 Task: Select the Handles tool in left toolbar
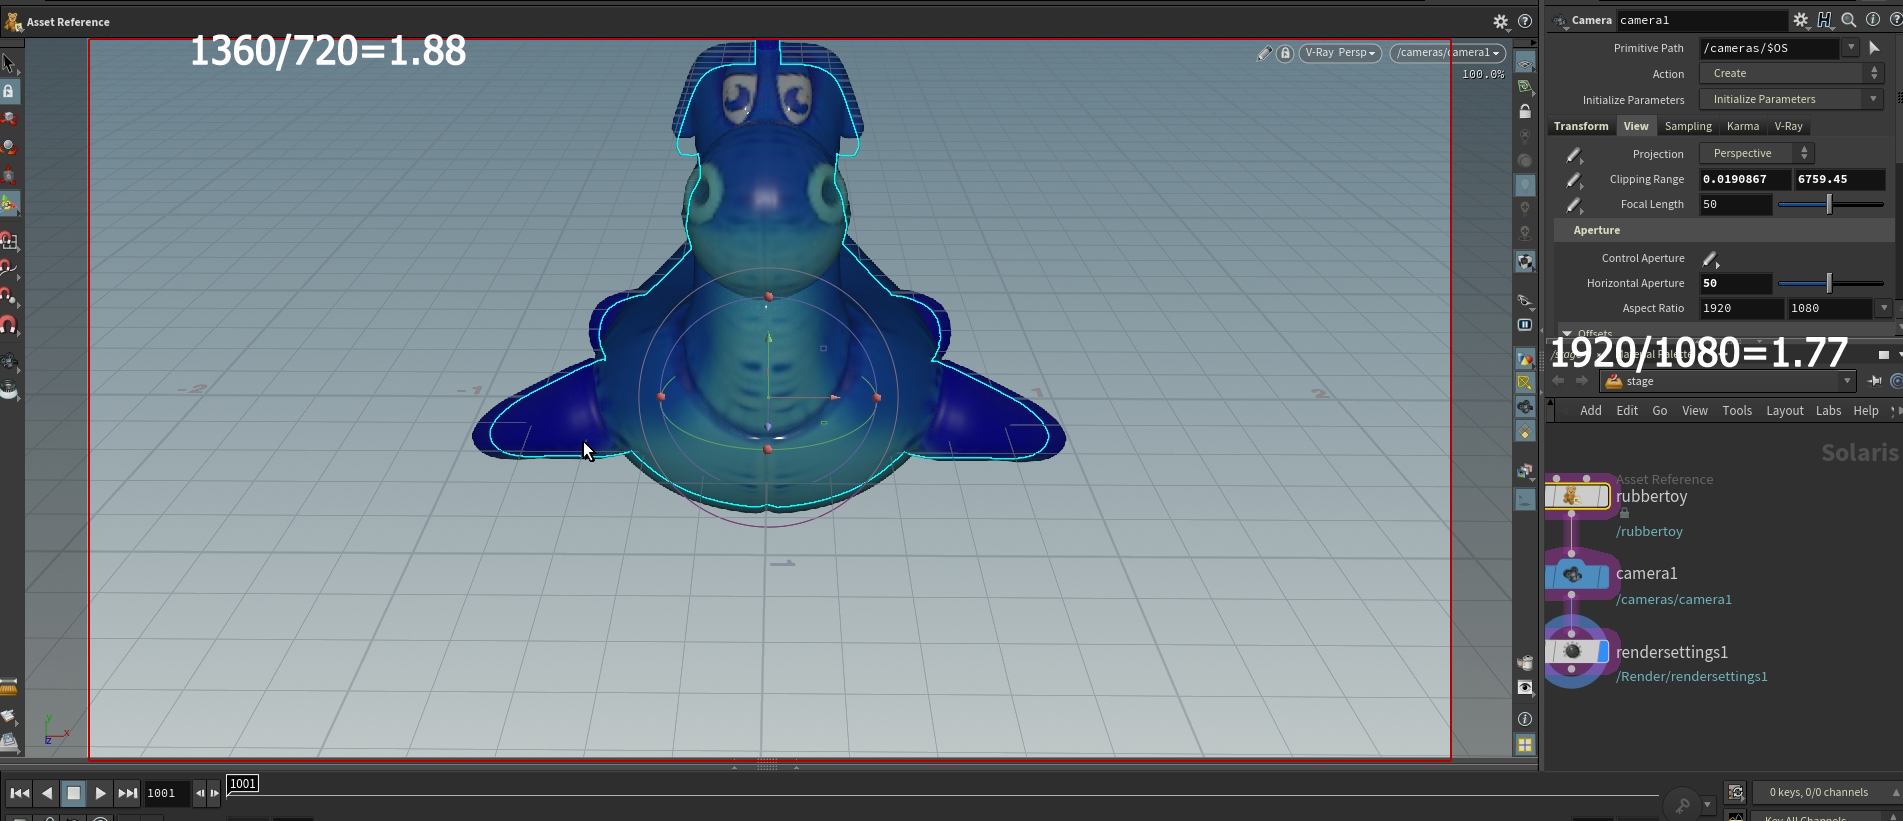coord(9,204)
